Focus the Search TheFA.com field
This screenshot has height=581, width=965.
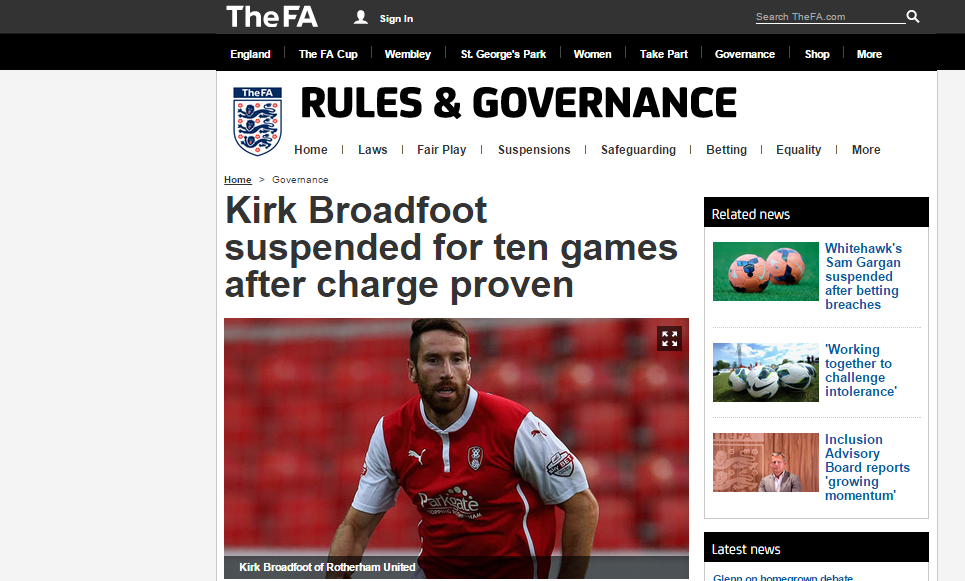tap(830, 17)
